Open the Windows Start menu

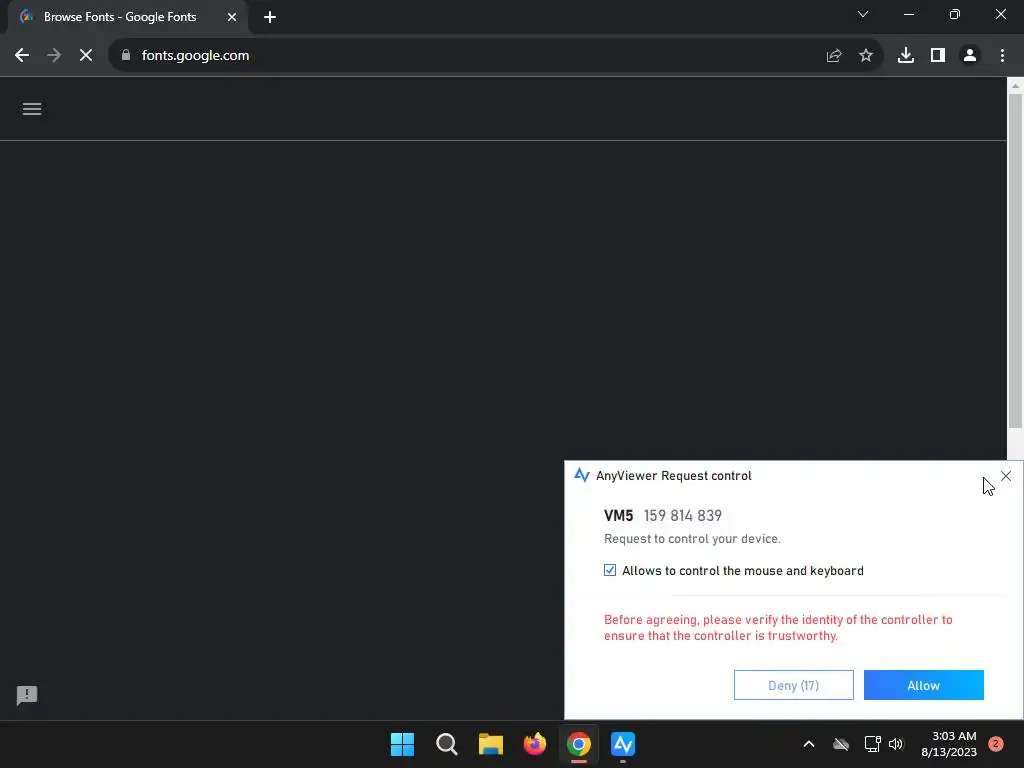[402, 744]
